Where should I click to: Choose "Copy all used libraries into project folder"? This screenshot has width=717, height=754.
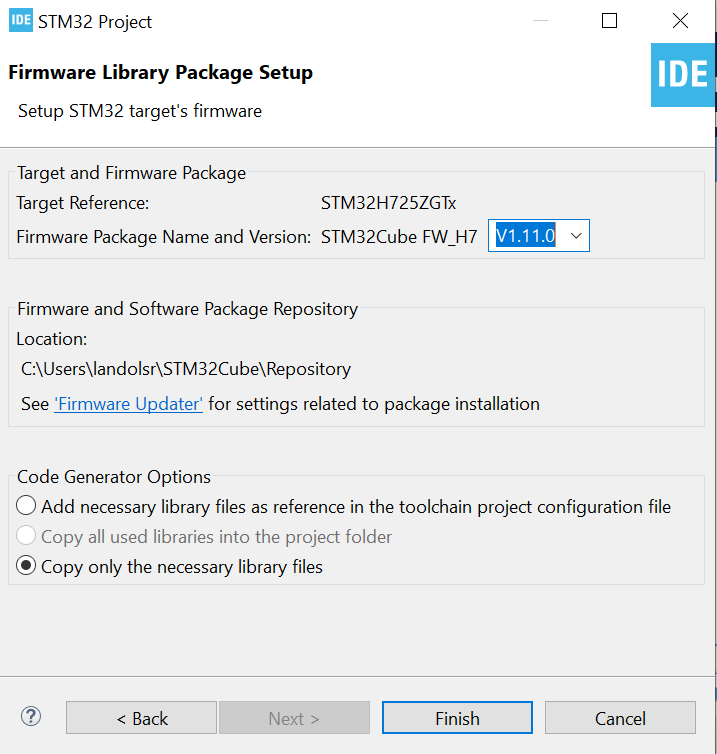[27, 537]
